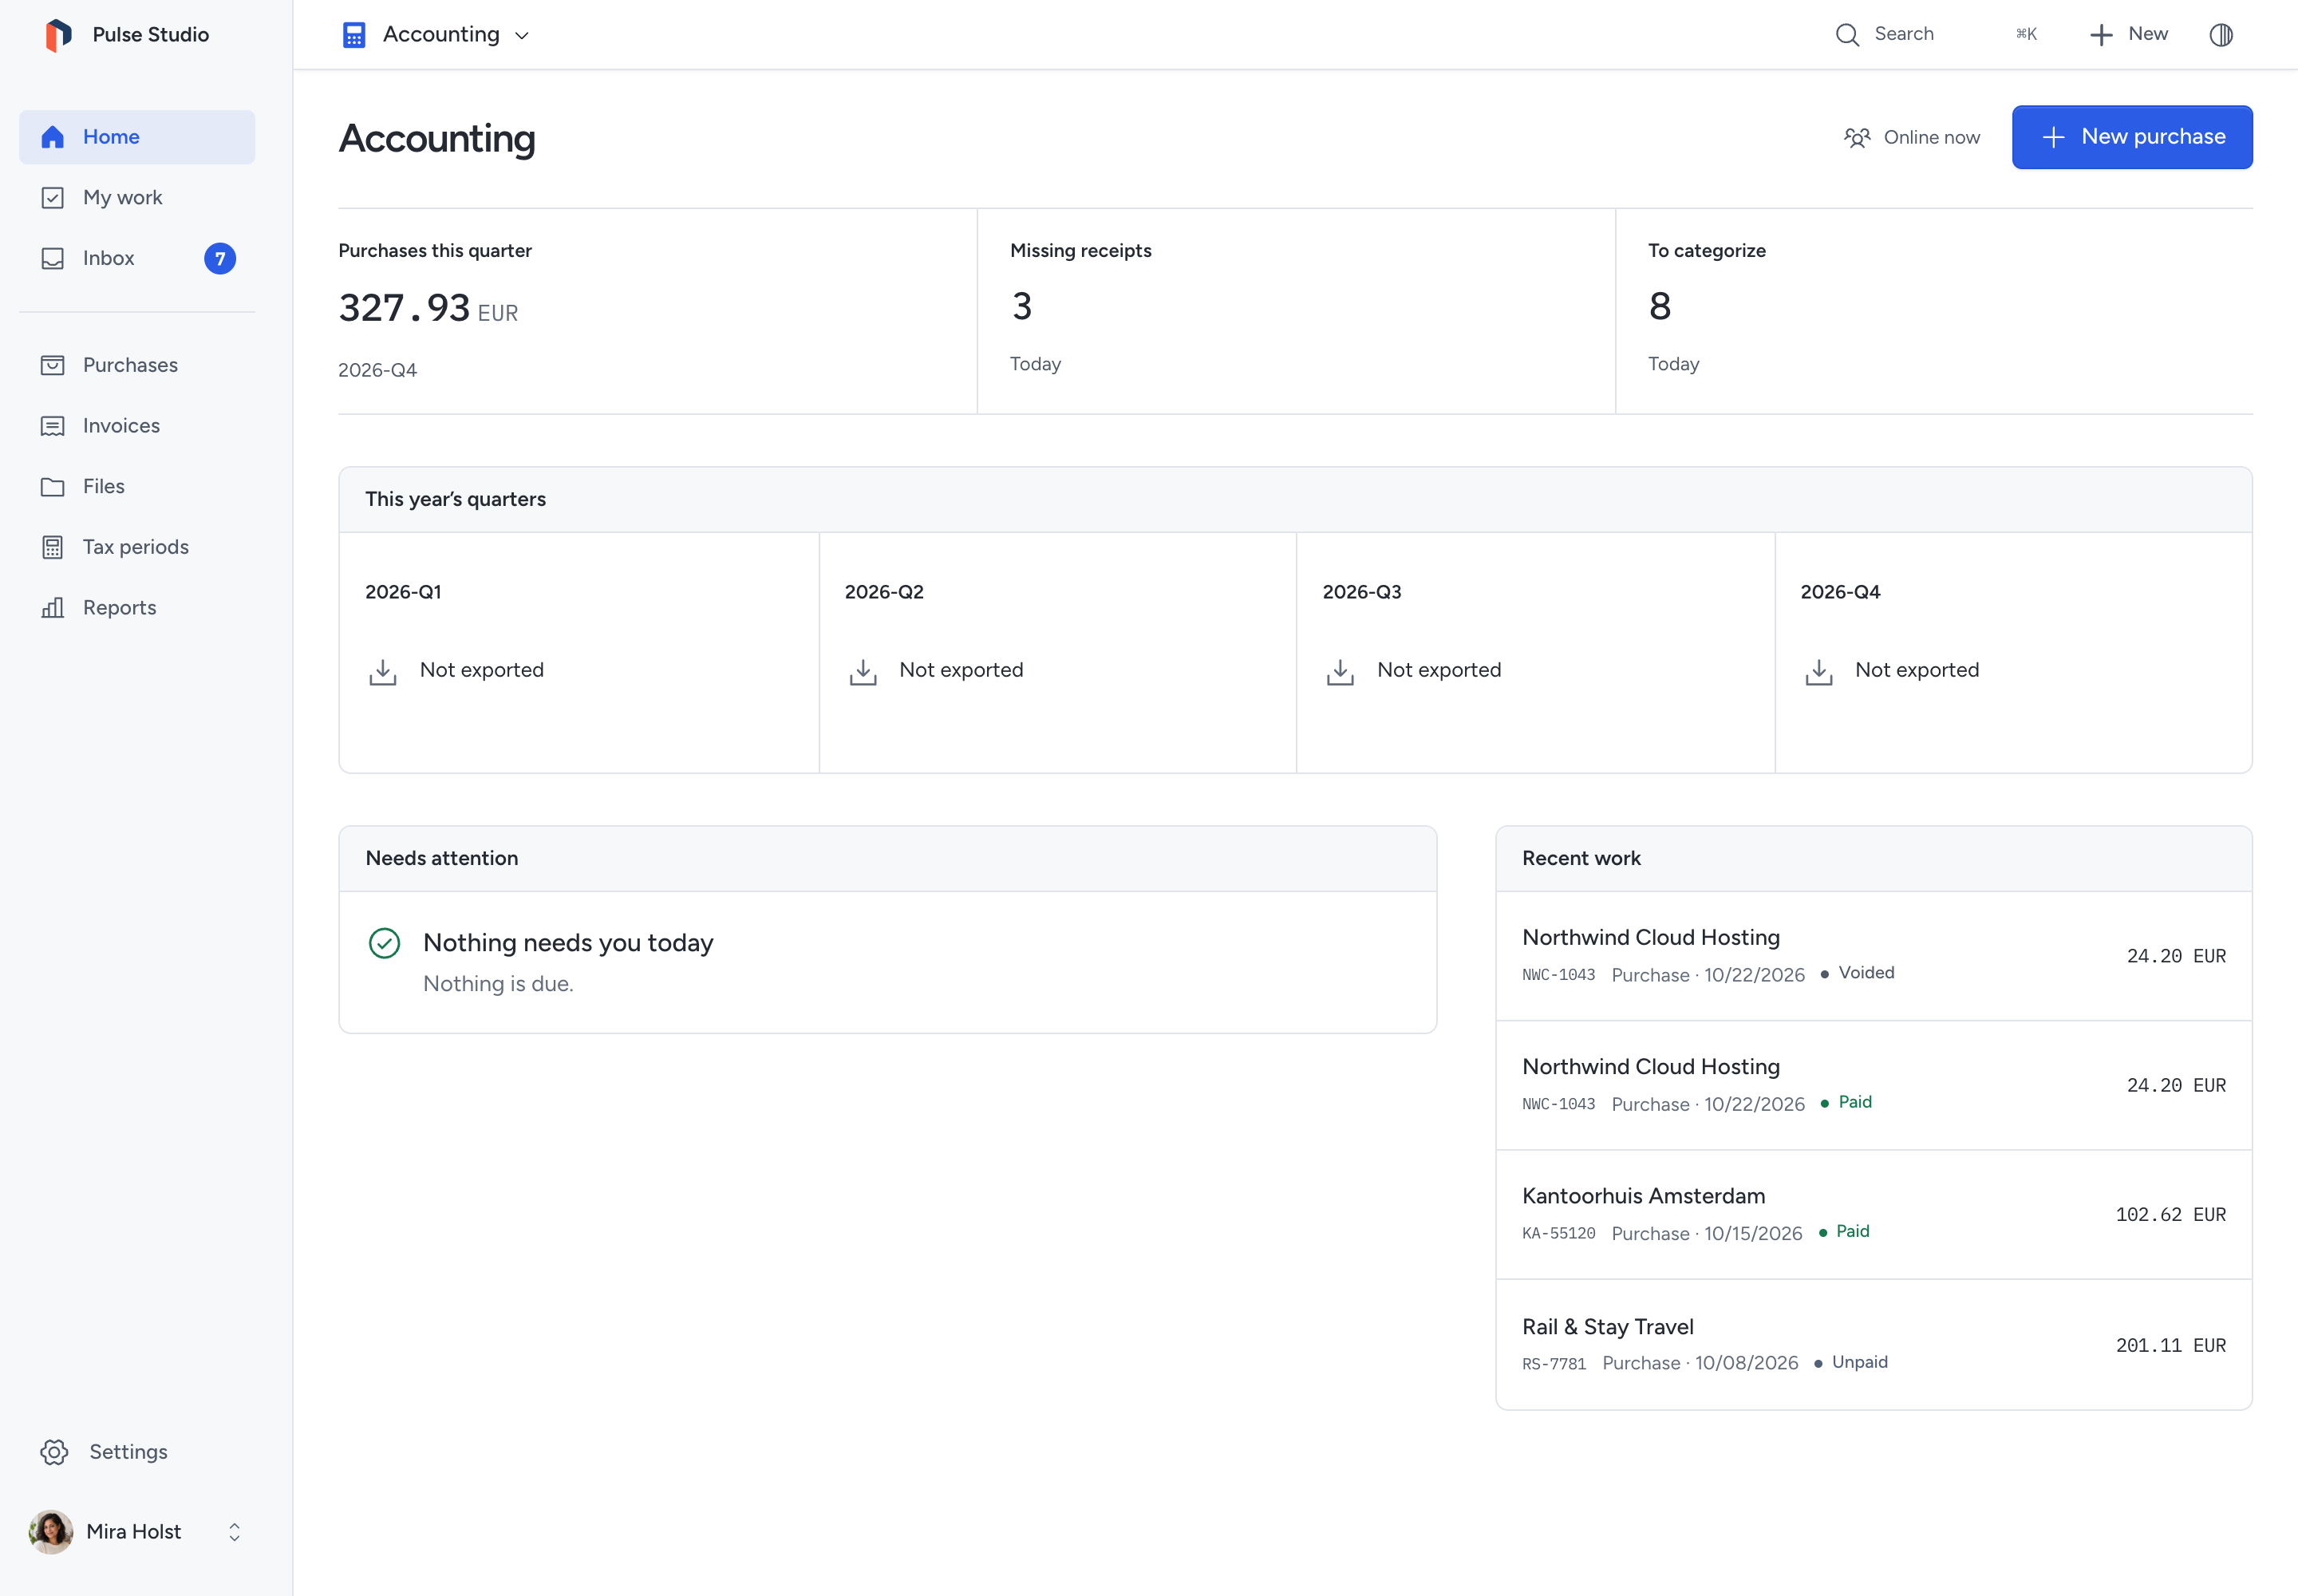This screenshot has width=2298, height=1596.
Task: Click the Online now link
Action: tap(1912, 138)
